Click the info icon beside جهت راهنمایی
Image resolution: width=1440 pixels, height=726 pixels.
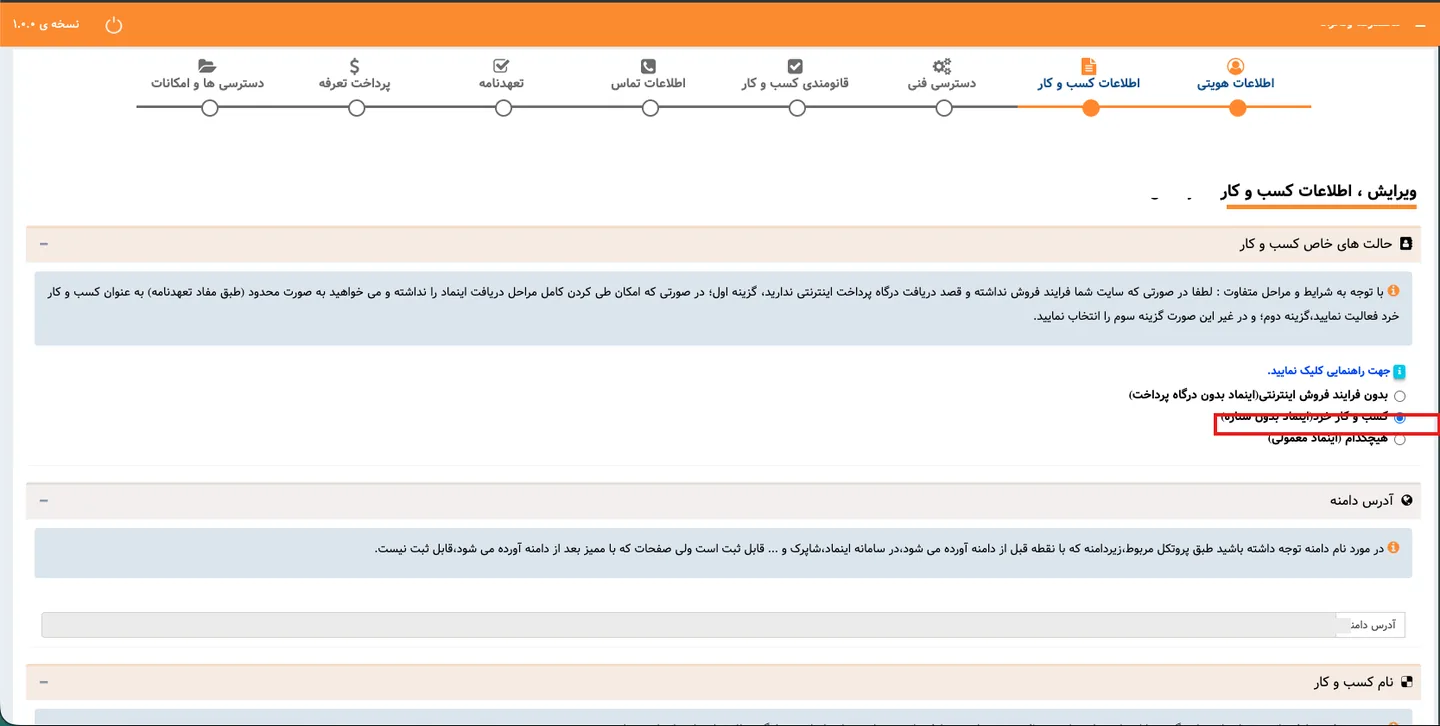(1400, 372)
